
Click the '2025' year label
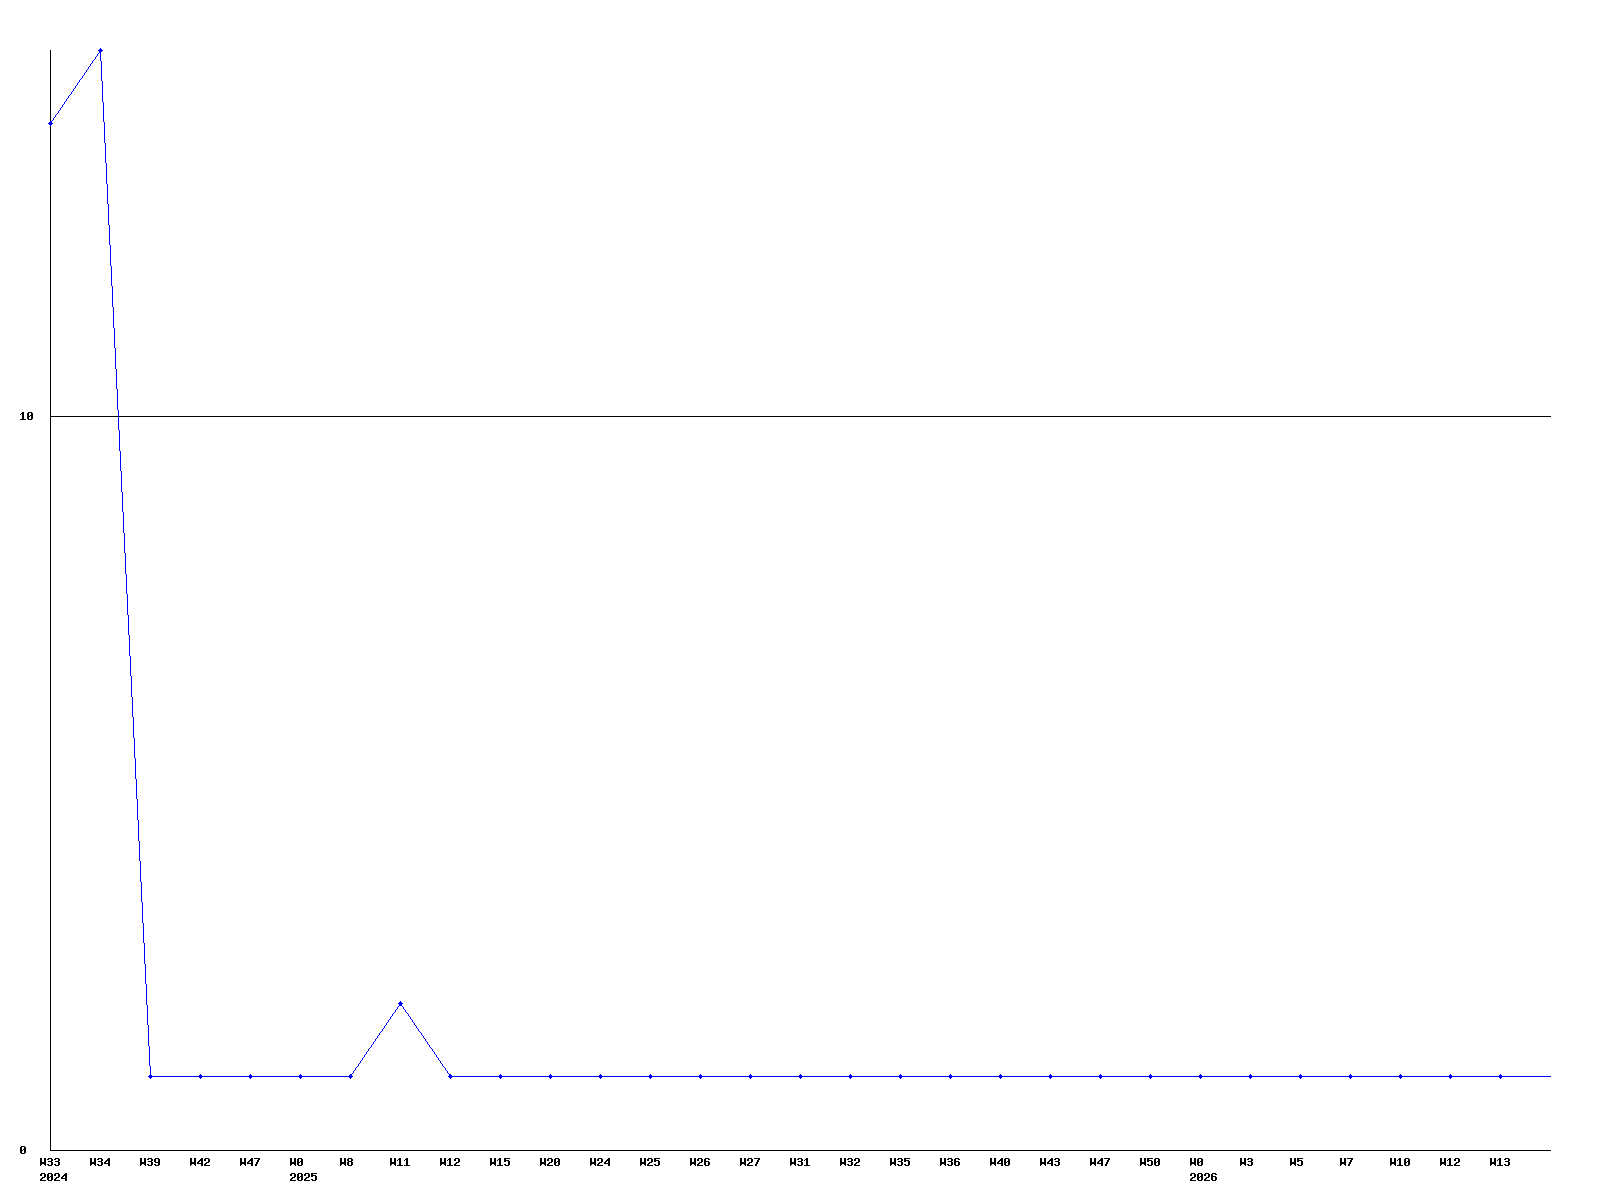303,1177
